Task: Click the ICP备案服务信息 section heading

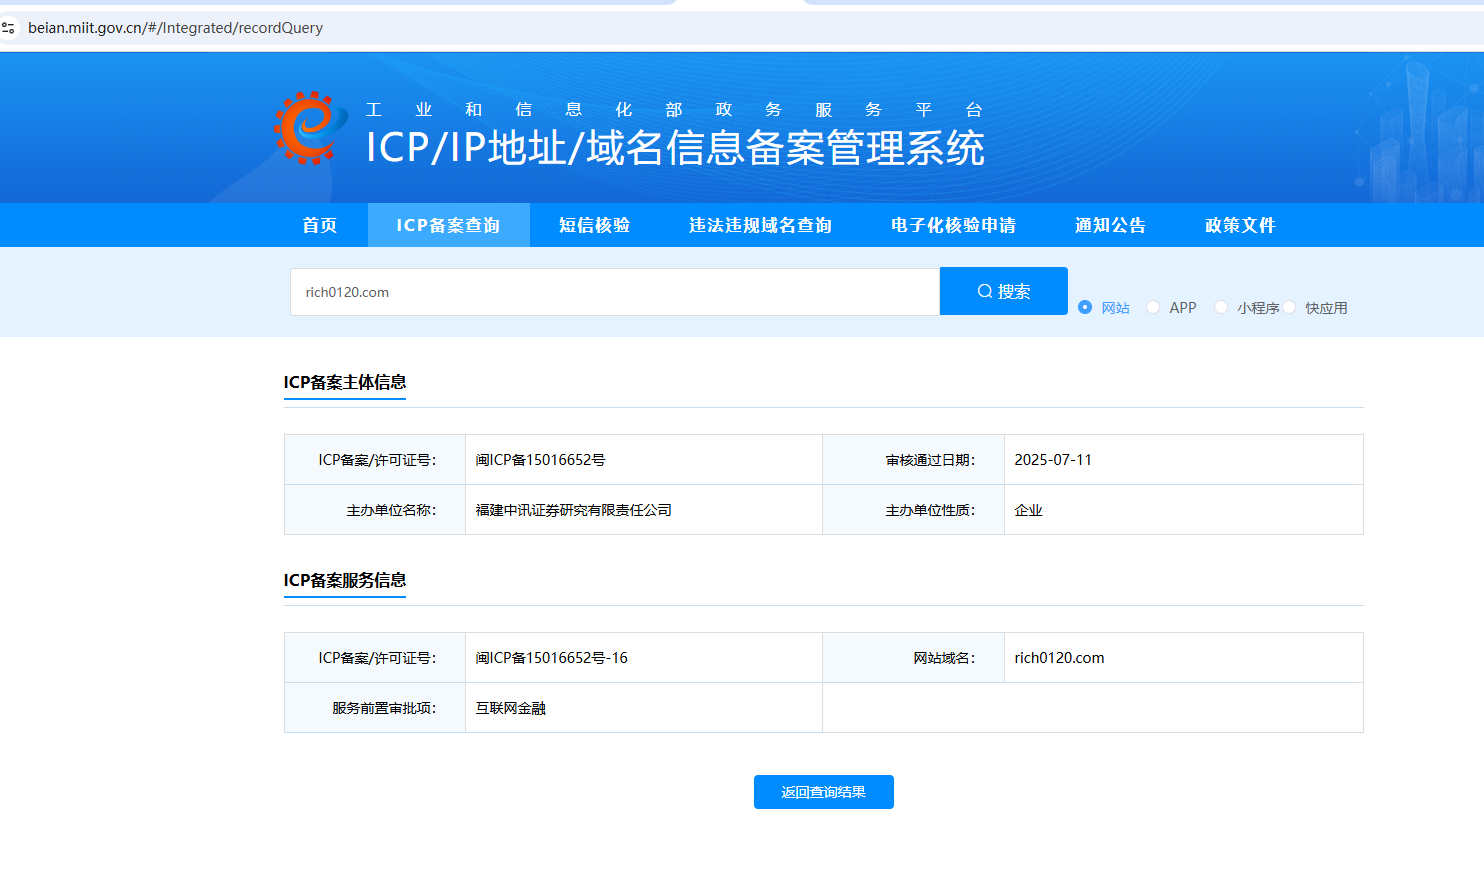Action: (345, 580)
